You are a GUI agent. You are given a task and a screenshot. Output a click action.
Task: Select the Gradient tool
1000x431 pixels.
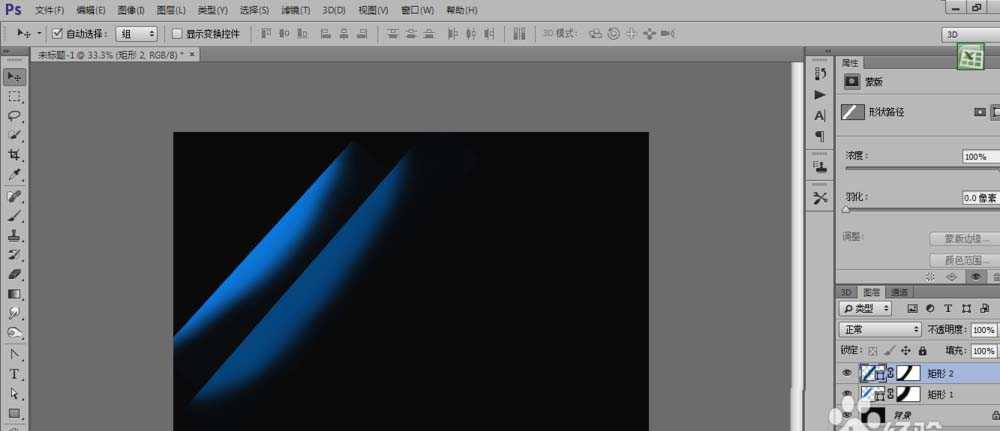(x=15, y=294)
